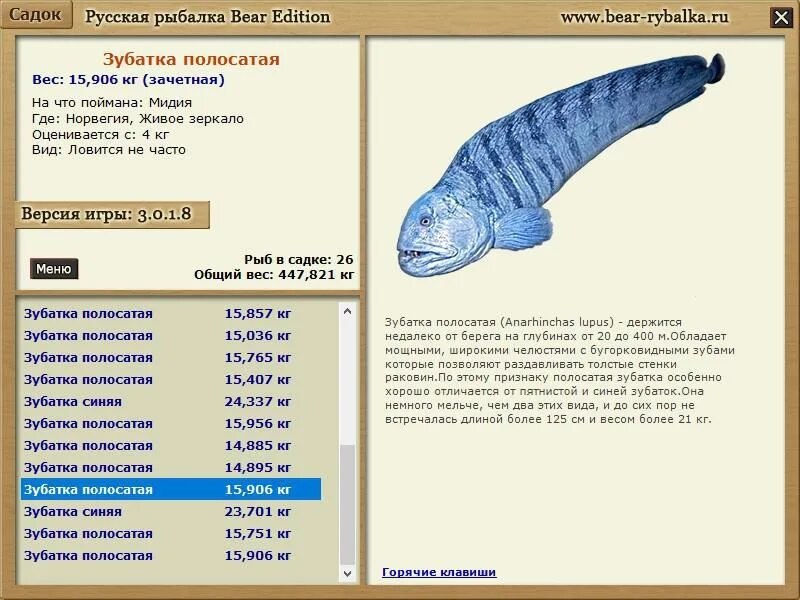Viewport: 800px width, 600px height.
Task: Click the Версия игры: 3.0.1.8 label
Action: [111, 214]
